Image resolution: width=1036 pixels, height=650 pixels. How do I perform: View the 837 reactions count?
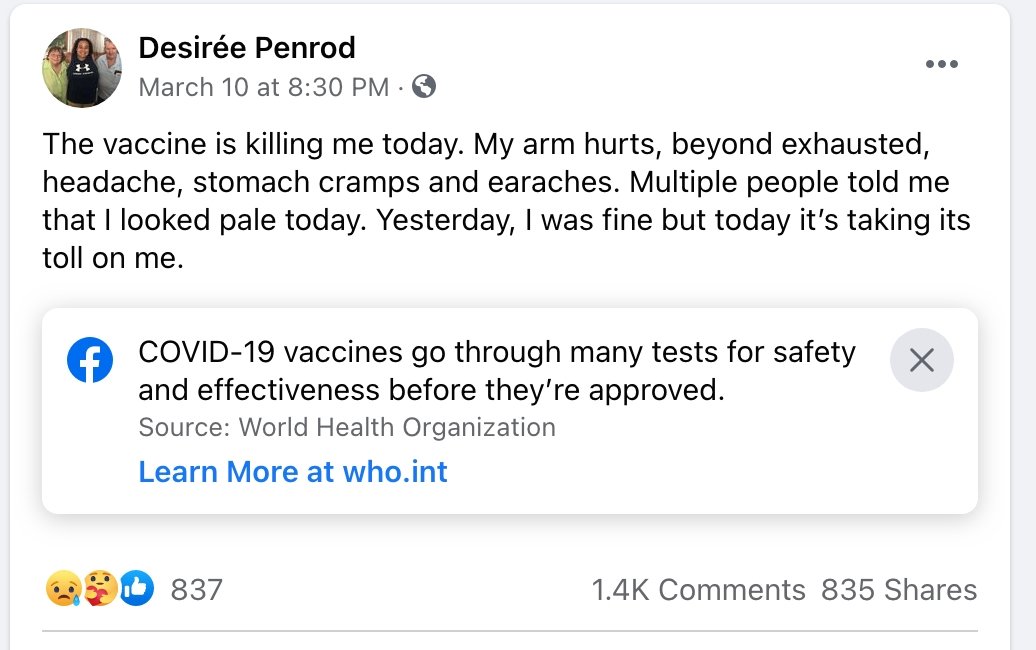pyautogui.click(x=197, y=590)
